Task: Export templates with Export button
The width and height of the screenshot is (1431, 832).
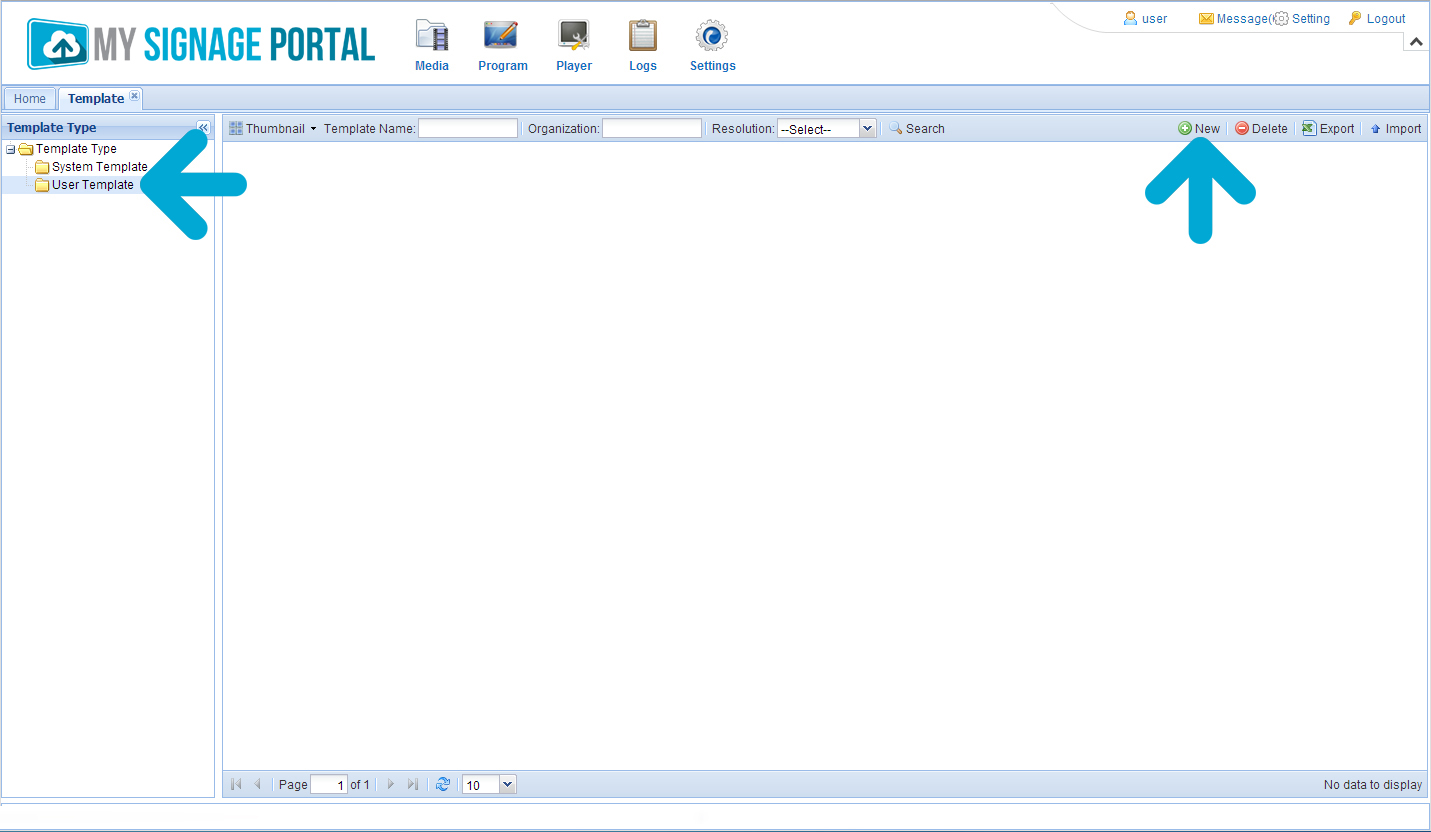Action: (x=1328, y=129)
